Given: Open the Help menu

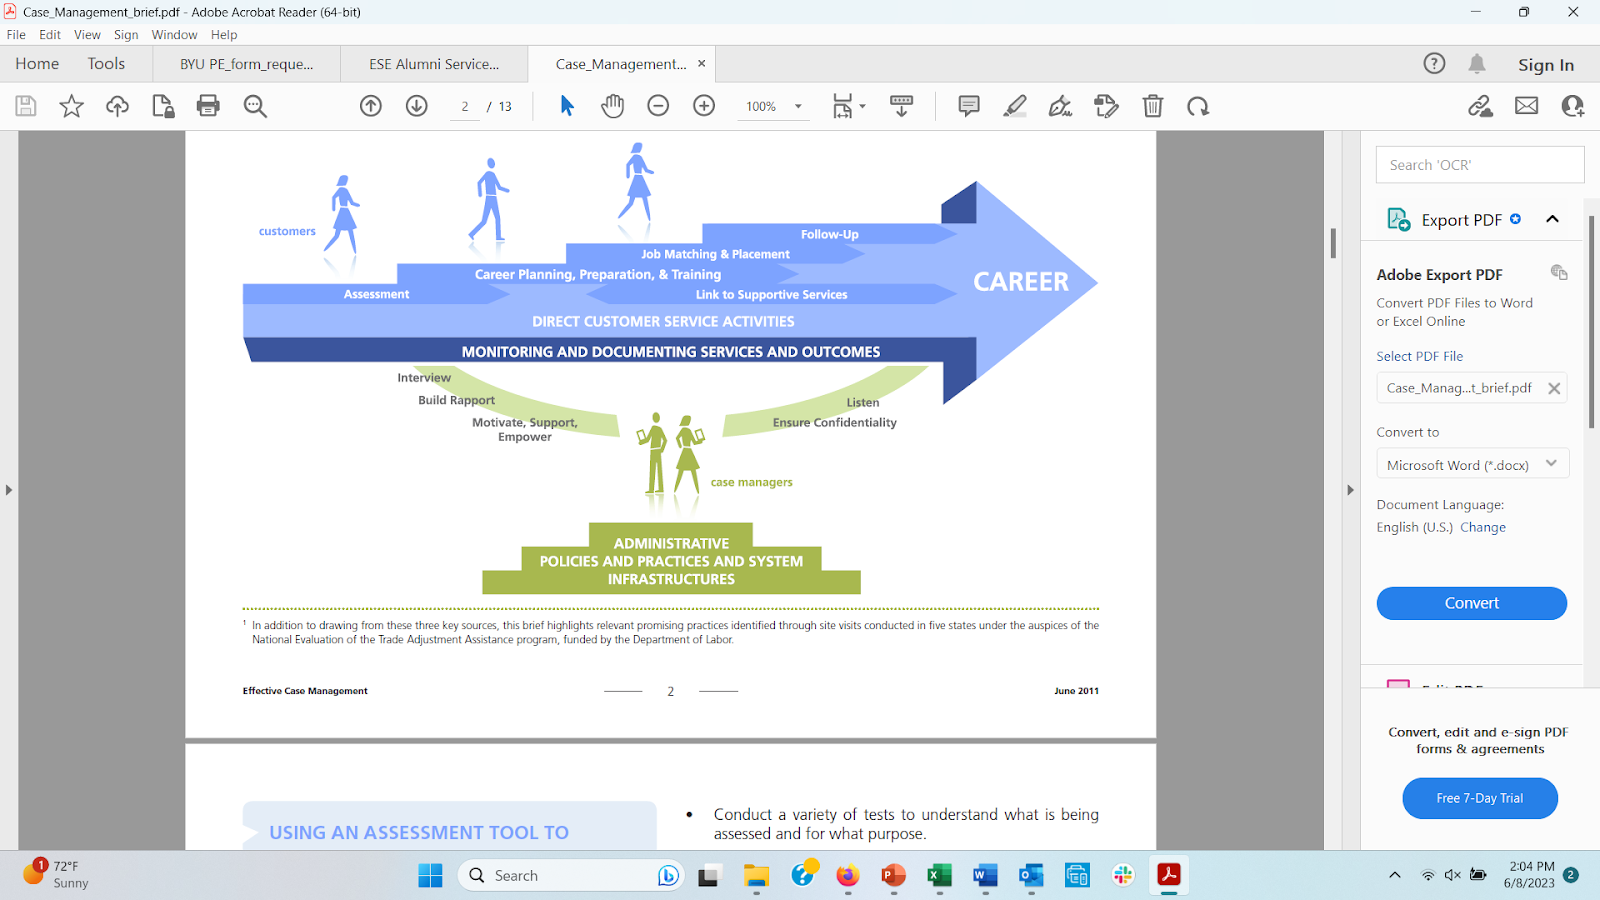Looking at the screenshot, I should coord(224,35).
